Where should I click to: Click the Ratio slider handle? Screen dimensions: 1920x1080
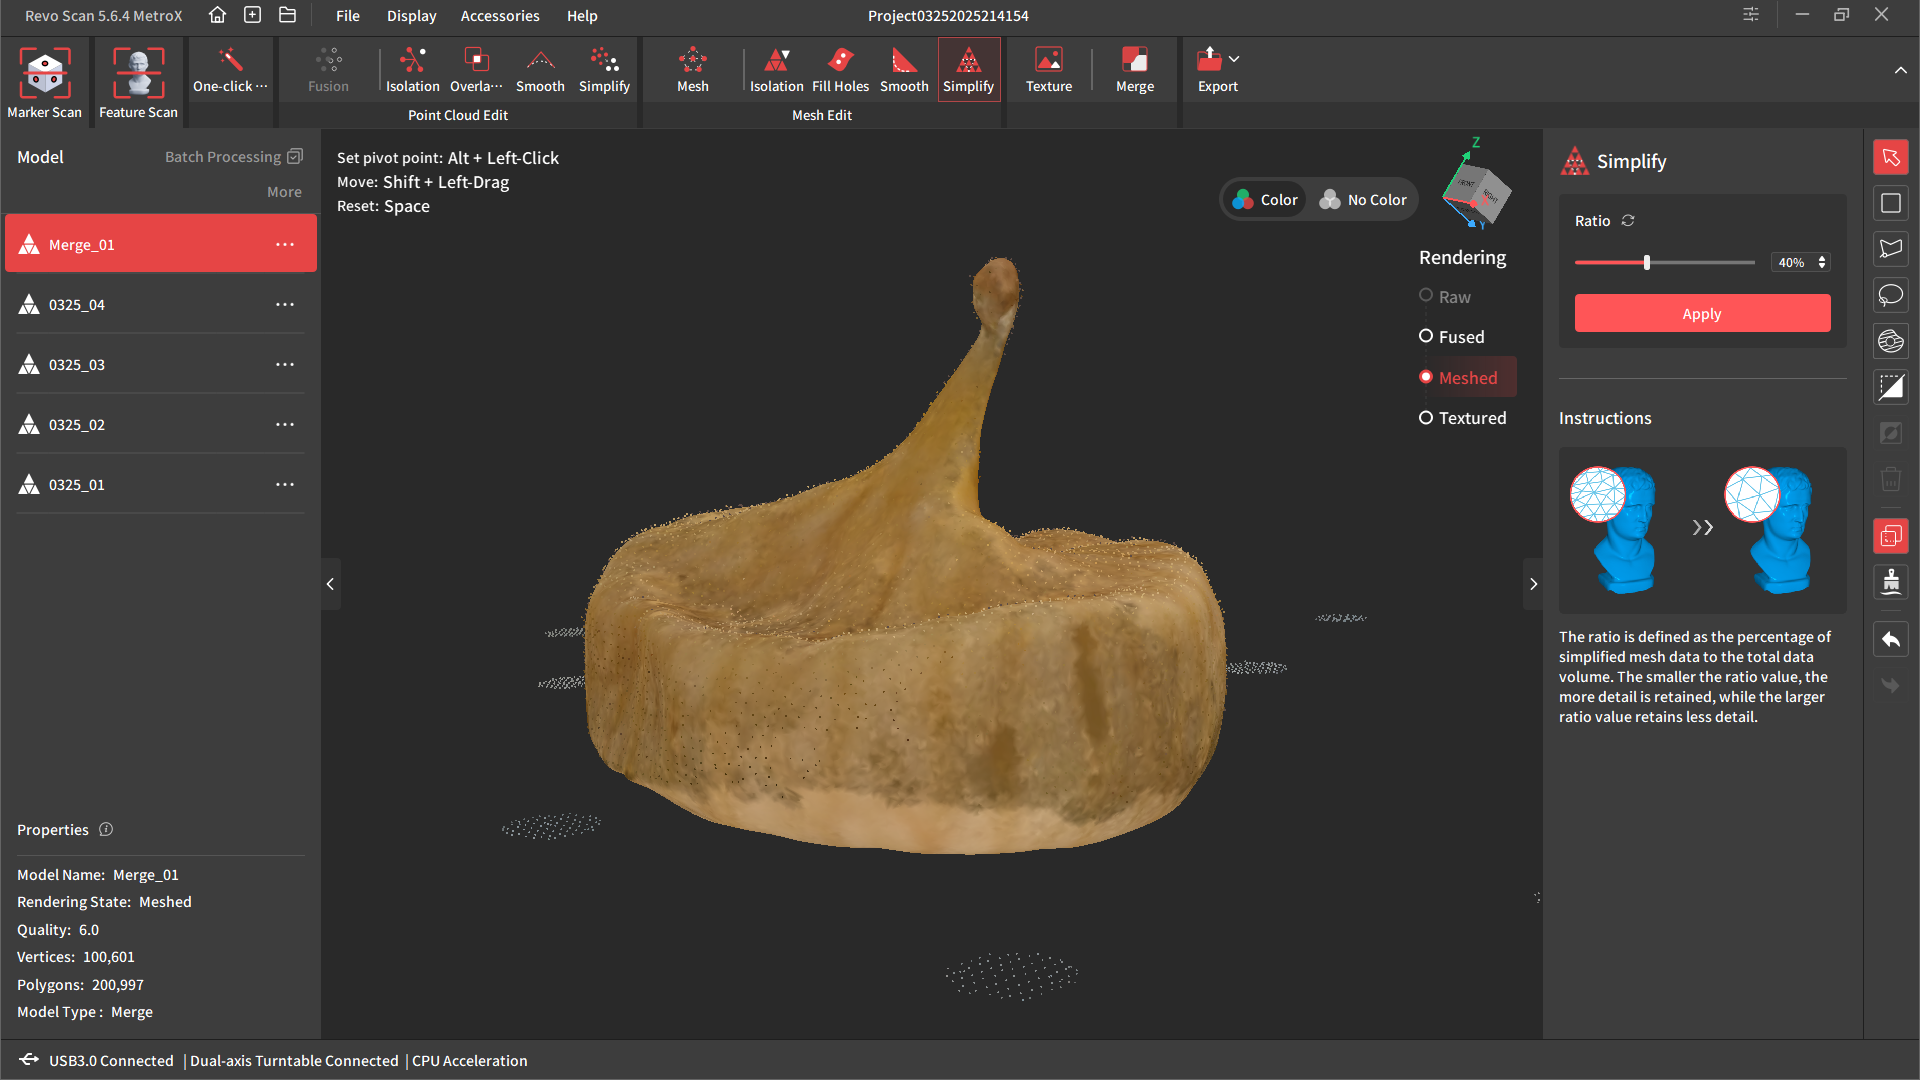point(1646,262)
